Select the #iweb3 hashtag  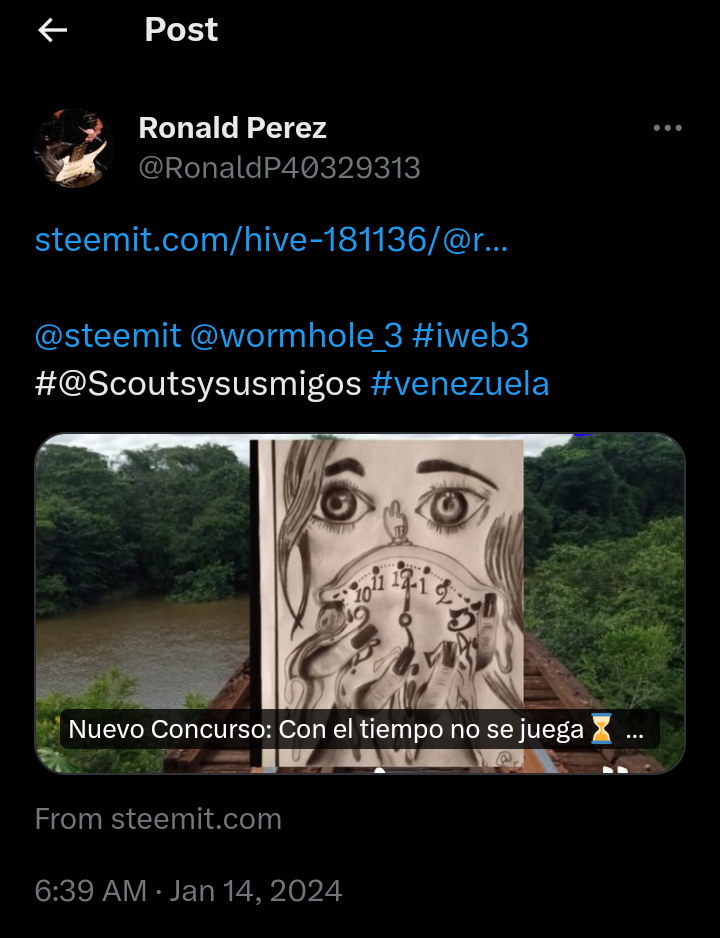(471, 335)
